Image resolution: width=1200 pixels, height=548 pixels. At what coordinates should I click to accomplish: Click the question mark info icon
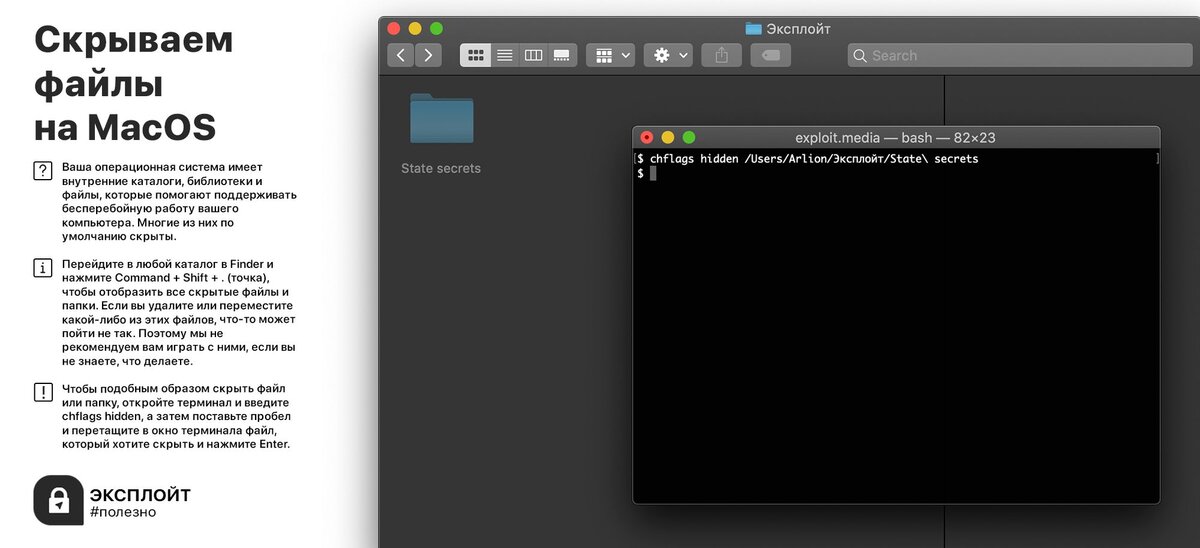tap(43, 170)
